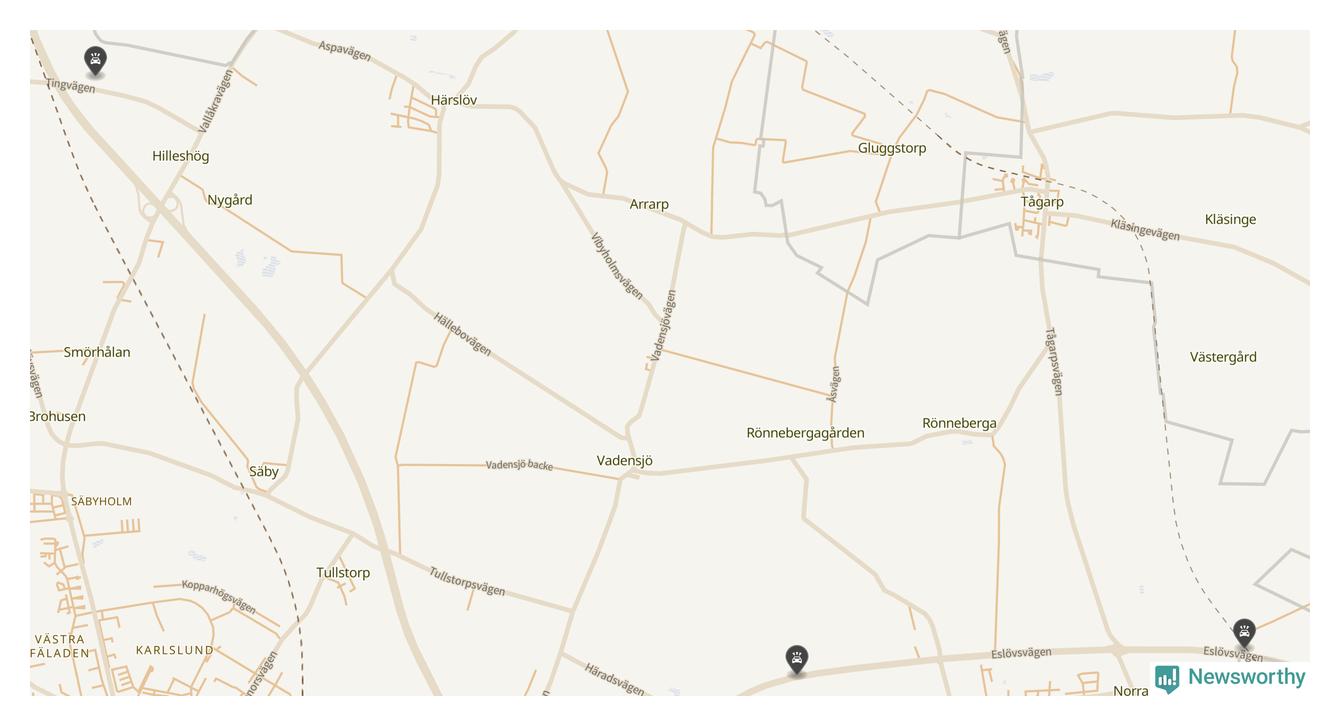Select the Tullstorp place label
Viewport: 1340px width, 726px height.
(x=343, y=573)
